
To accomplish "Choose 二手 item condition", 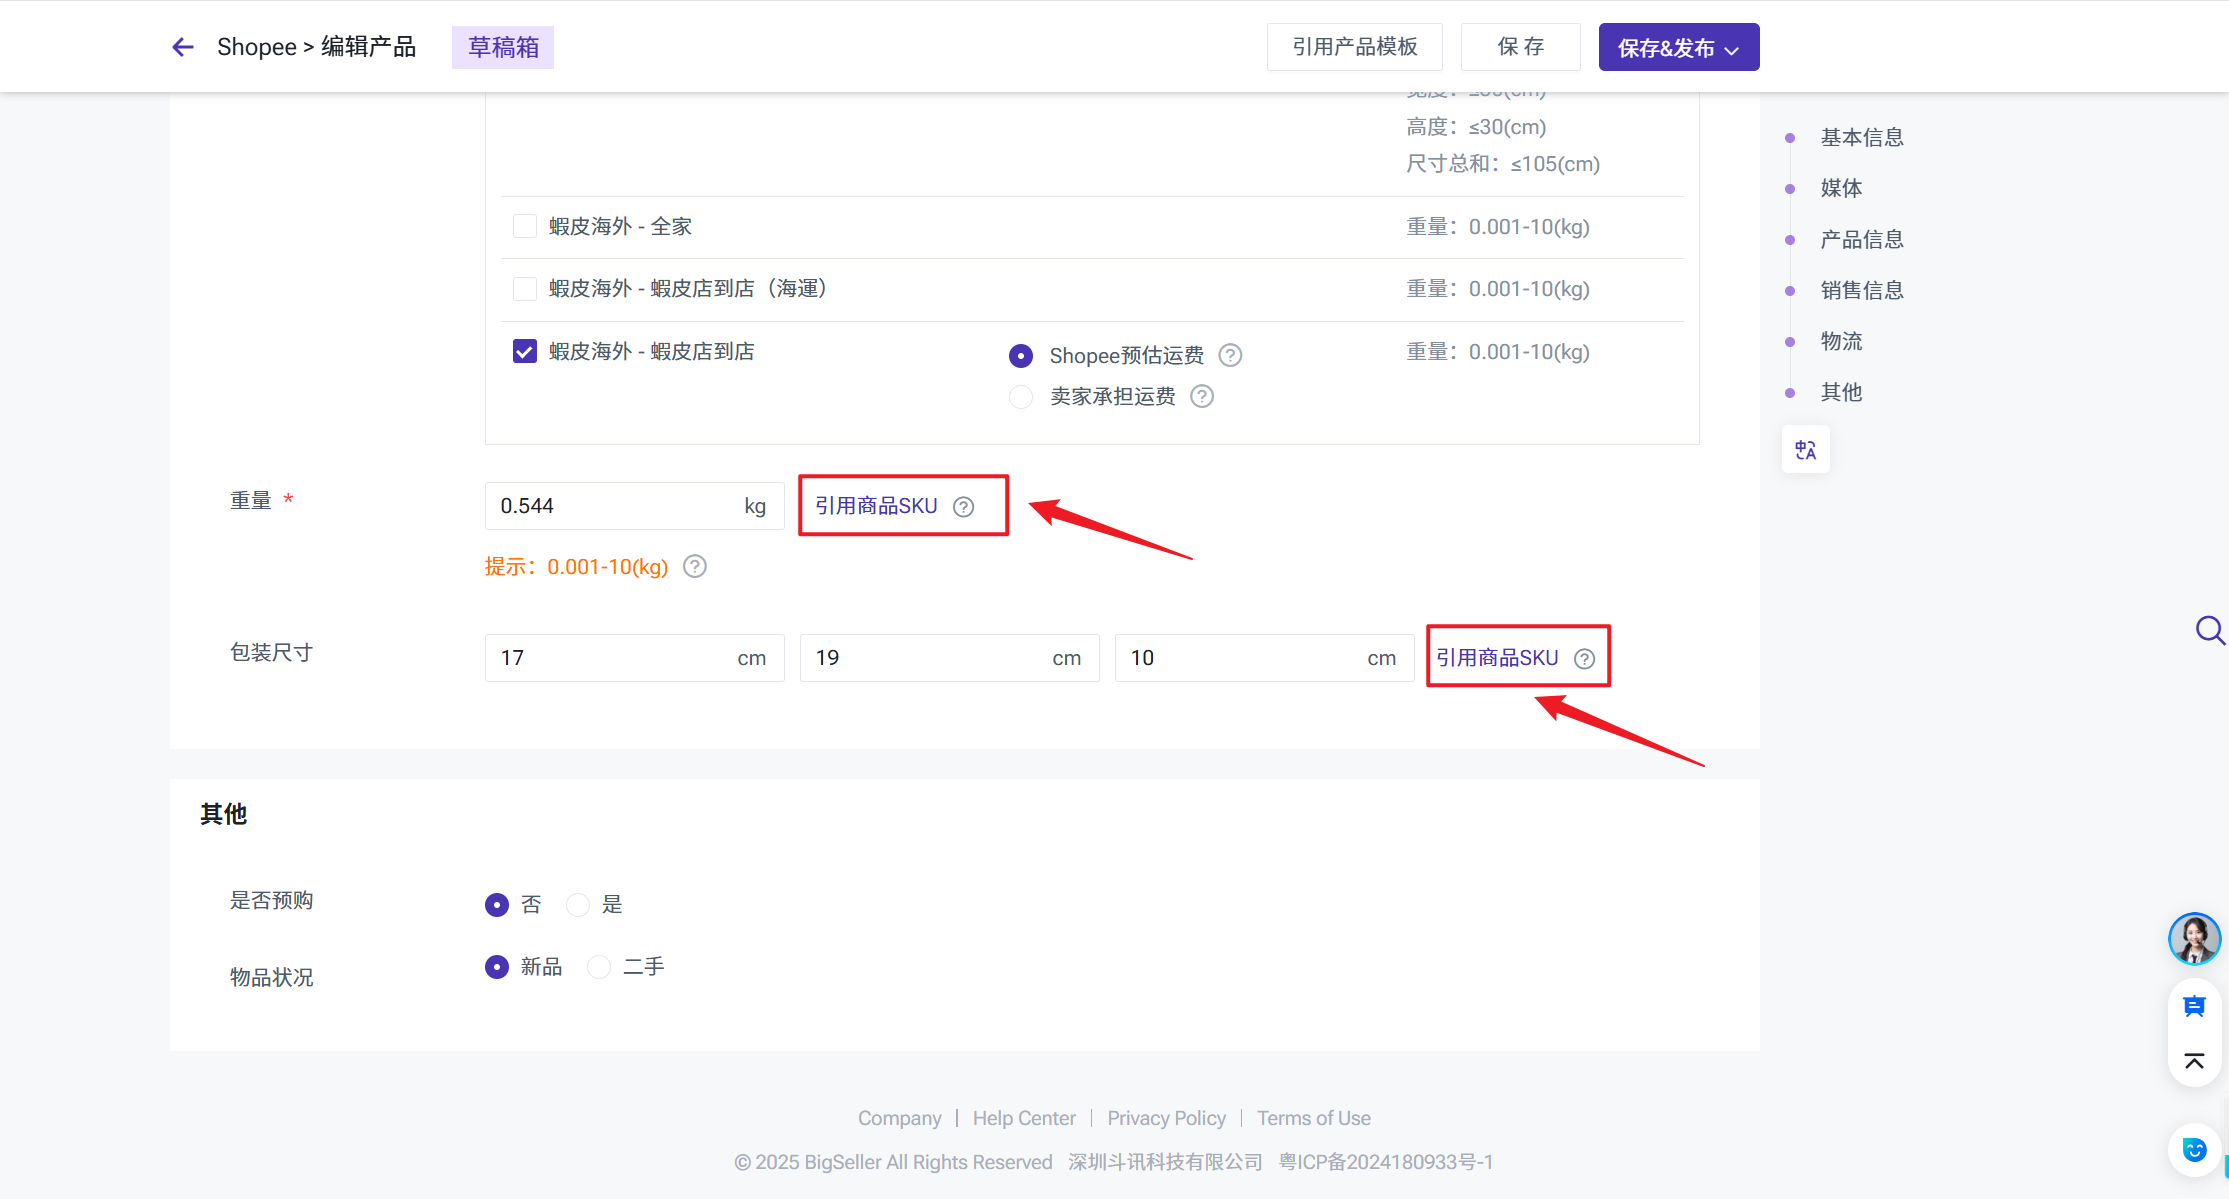I will 599,967.
